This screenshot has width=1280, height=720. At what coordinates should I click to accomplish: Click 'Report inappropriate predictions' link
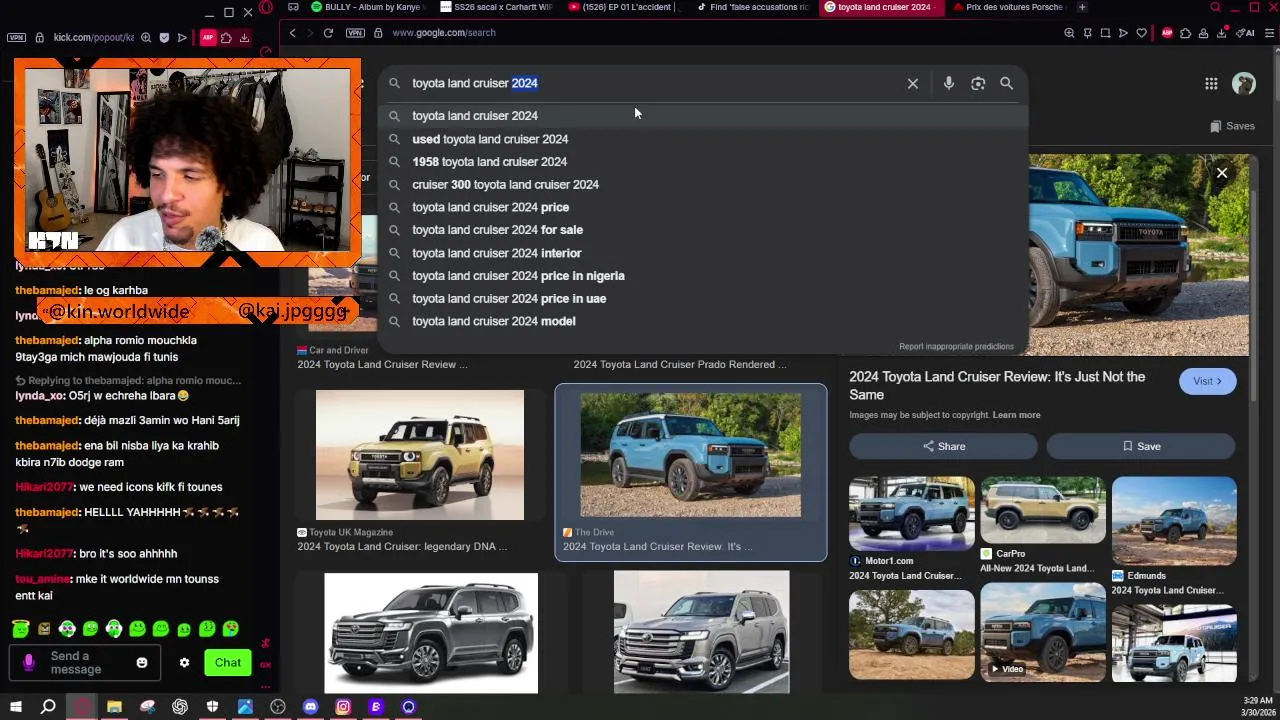tap(956, 346)
